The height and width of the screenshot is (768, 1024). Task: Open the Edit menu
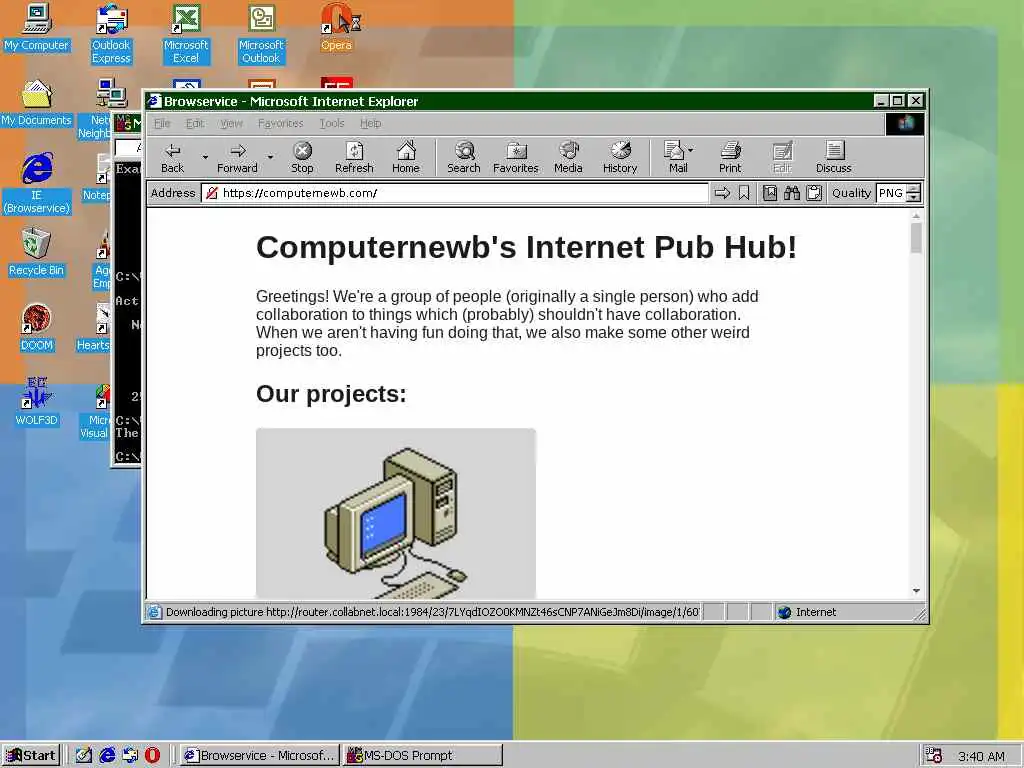coord(195,123)
